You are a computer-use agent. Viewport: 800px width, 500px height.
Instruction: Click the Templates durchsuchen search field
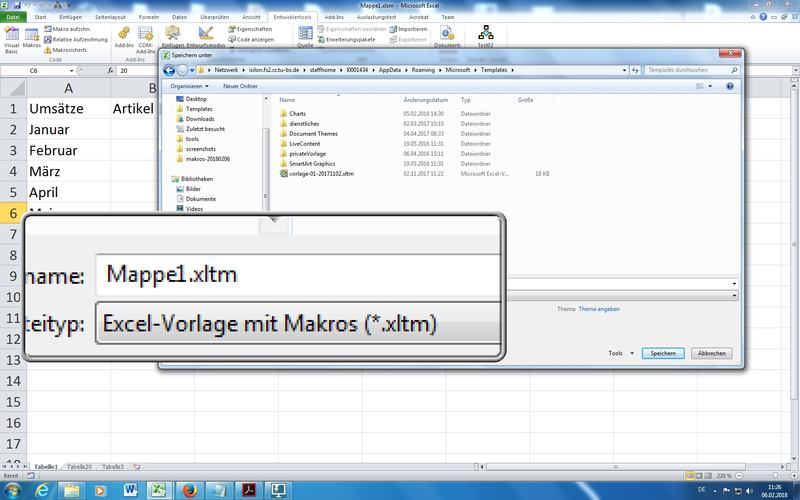691,70
